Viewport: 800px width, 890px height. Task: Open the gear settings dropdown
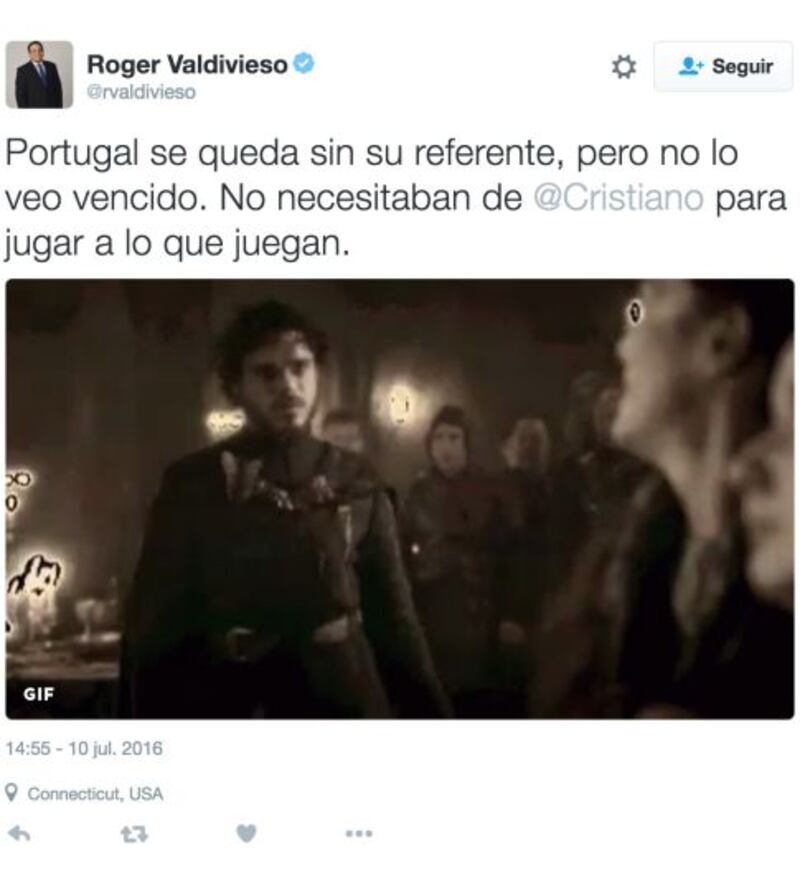[x=623, y=67]
